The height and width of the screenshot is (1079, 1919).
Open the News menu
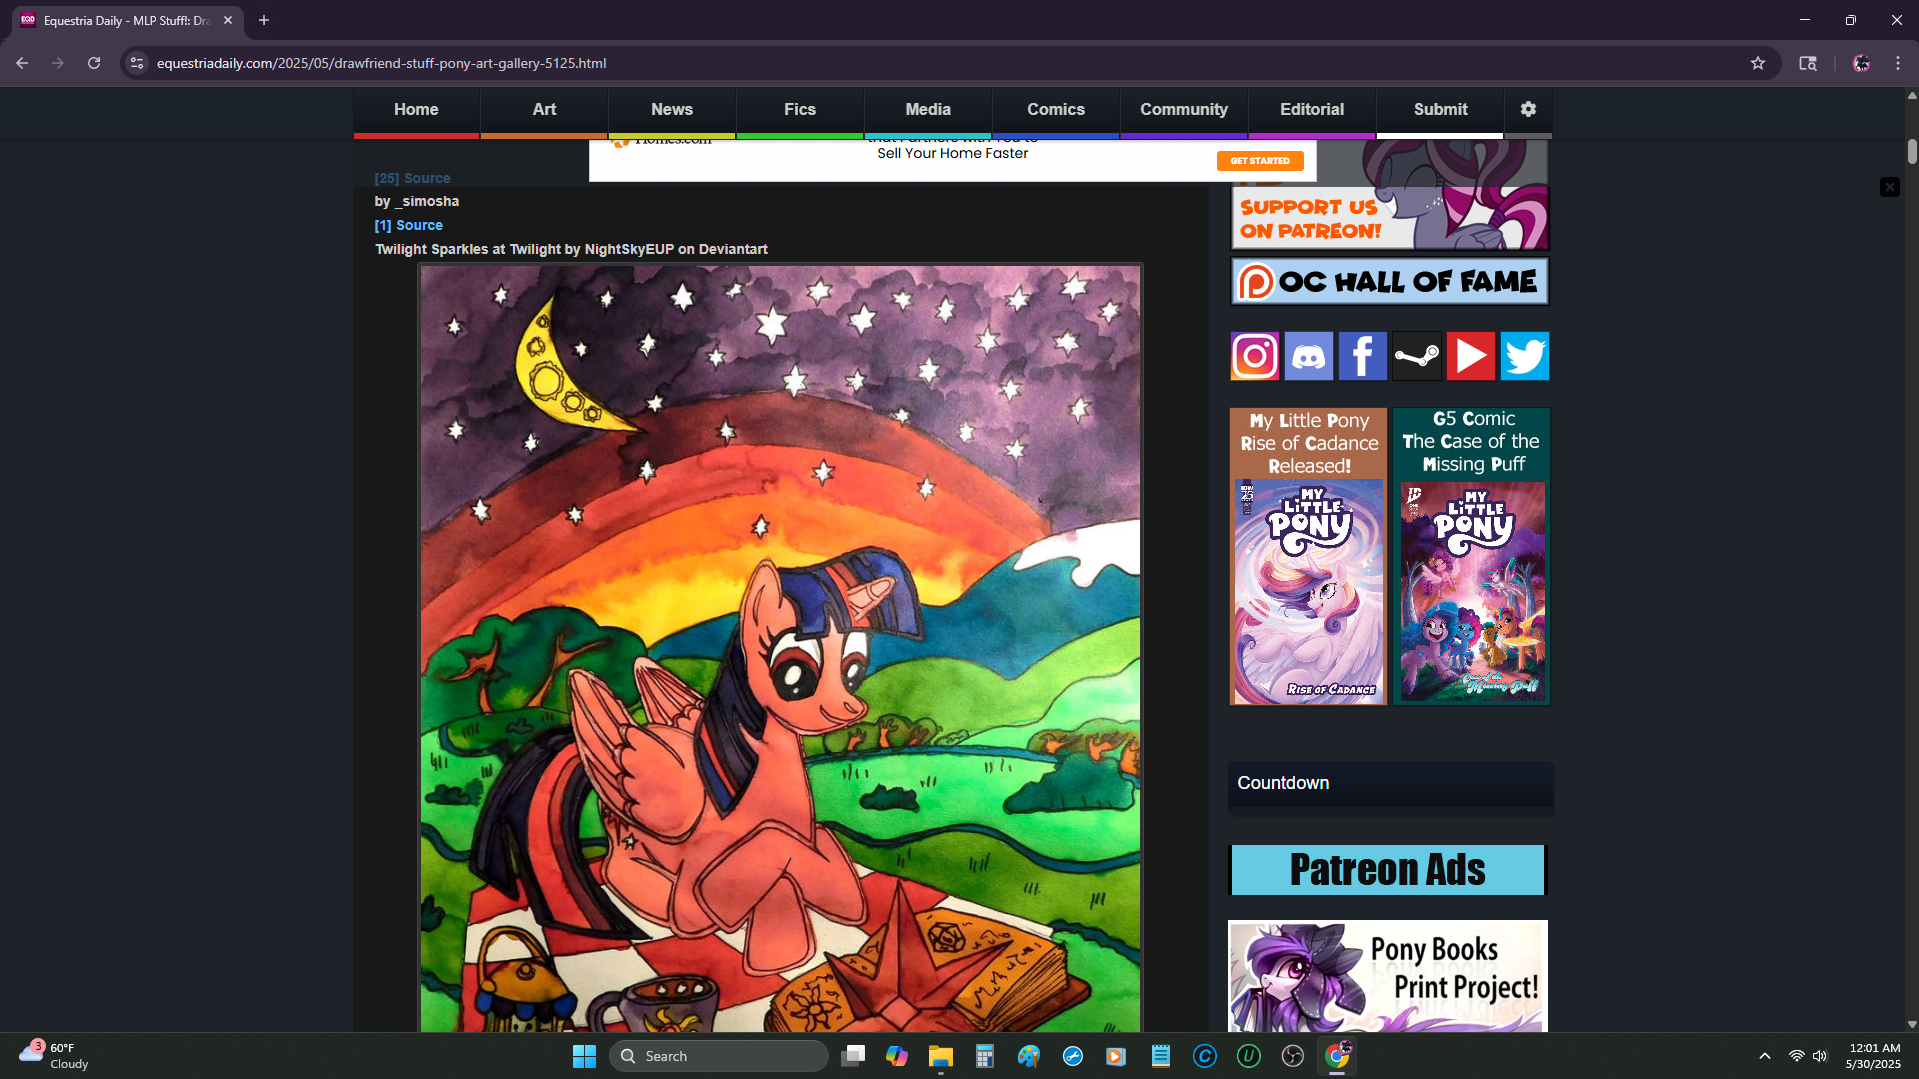click(x=672, y=110)
